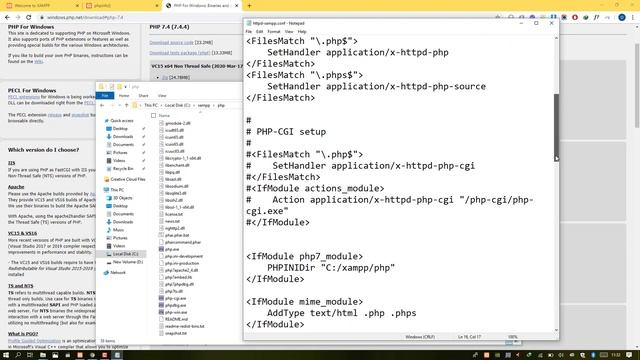The image size is (640, 360).
Task: Open pinned Videos under Quick access
Action: pyautogui.click(x=119, y=160)
